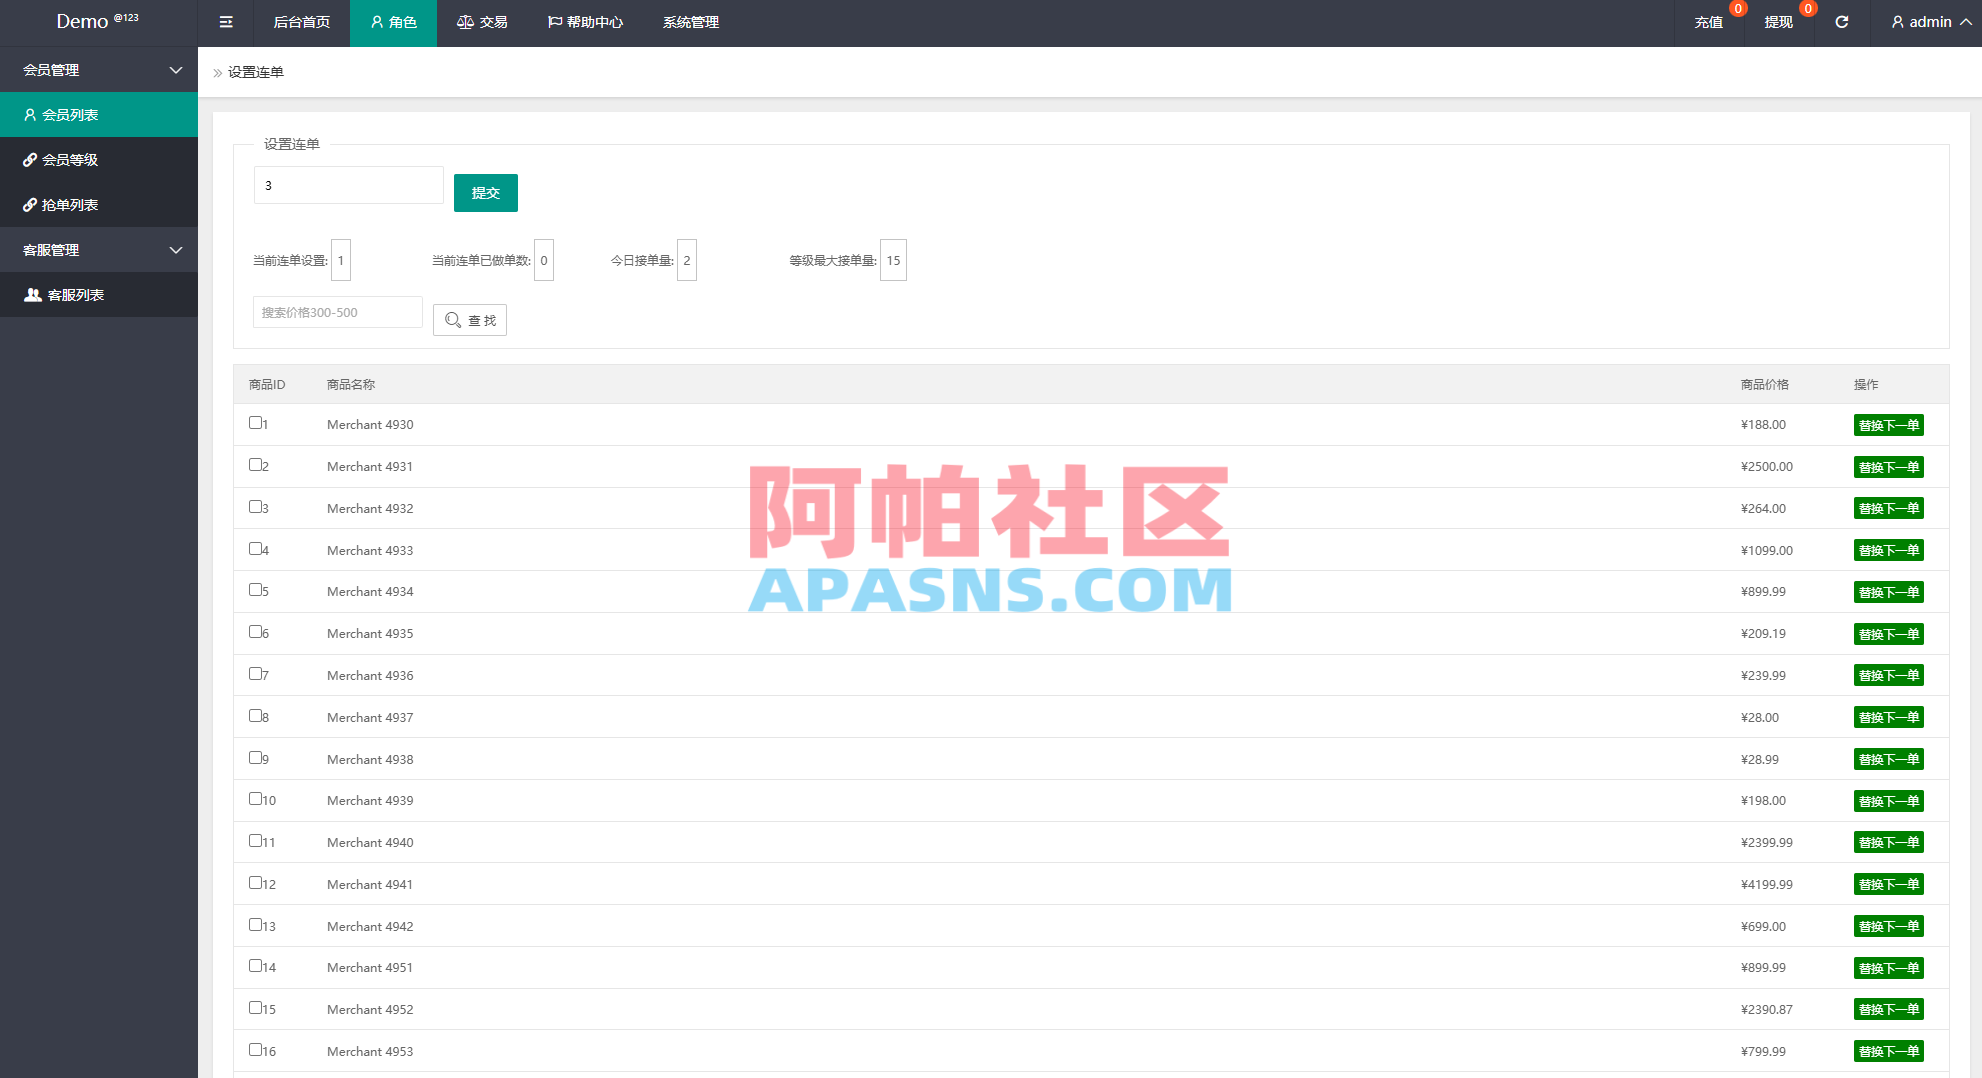Click the 充值 badge showing zero
Viewport: 1982px width, 1078px height.
(x=1738, y=8)
